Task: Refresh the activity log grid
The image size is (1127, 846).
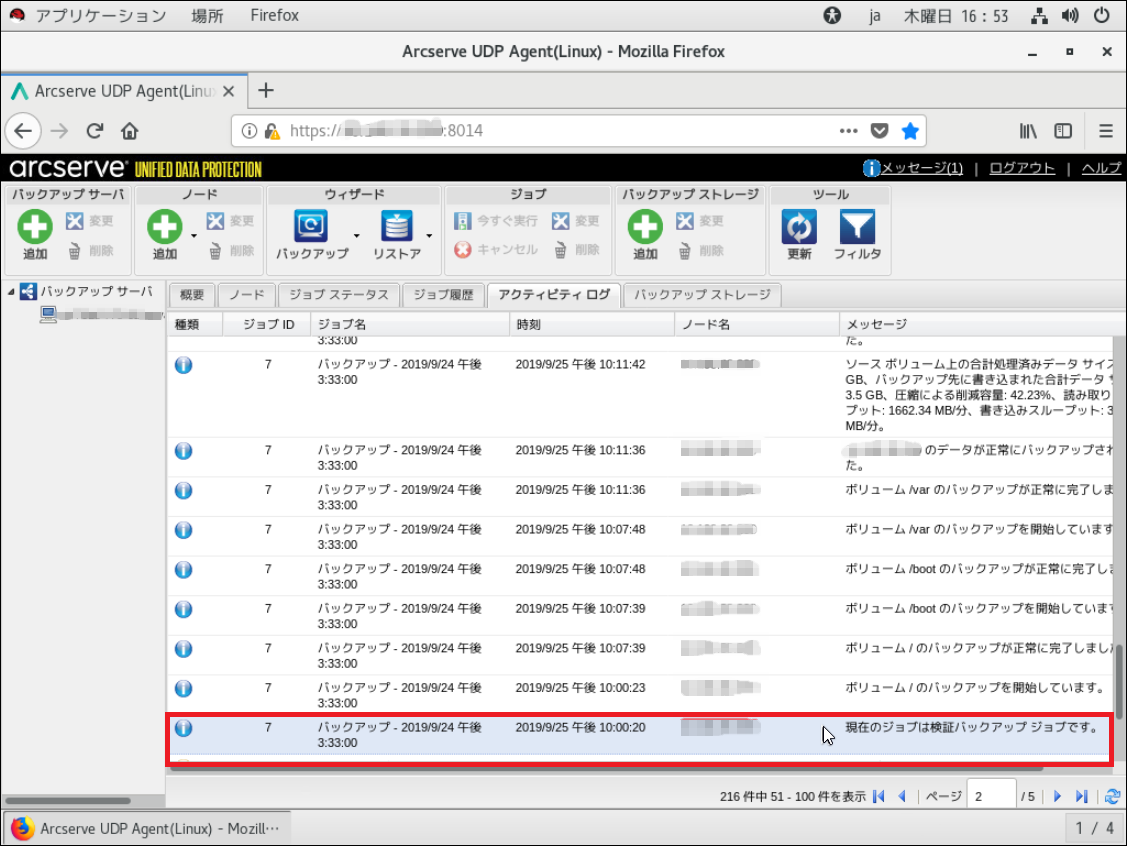Action: pos(1113,796)
